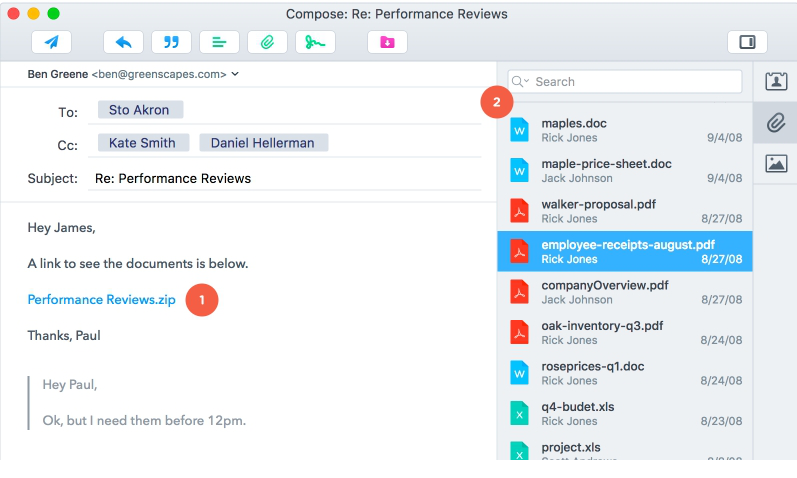Screen dimensions: 797x478
Task: Toggle the sidebar panel button
Action: [747, 42]
